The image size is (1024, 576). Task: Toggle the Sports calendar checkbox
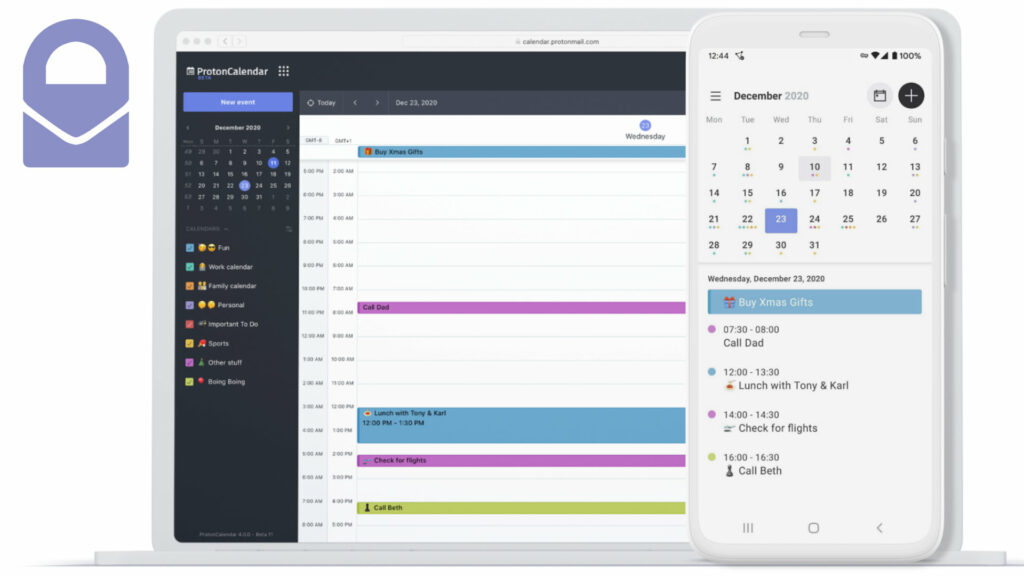(x=189, y=344)
